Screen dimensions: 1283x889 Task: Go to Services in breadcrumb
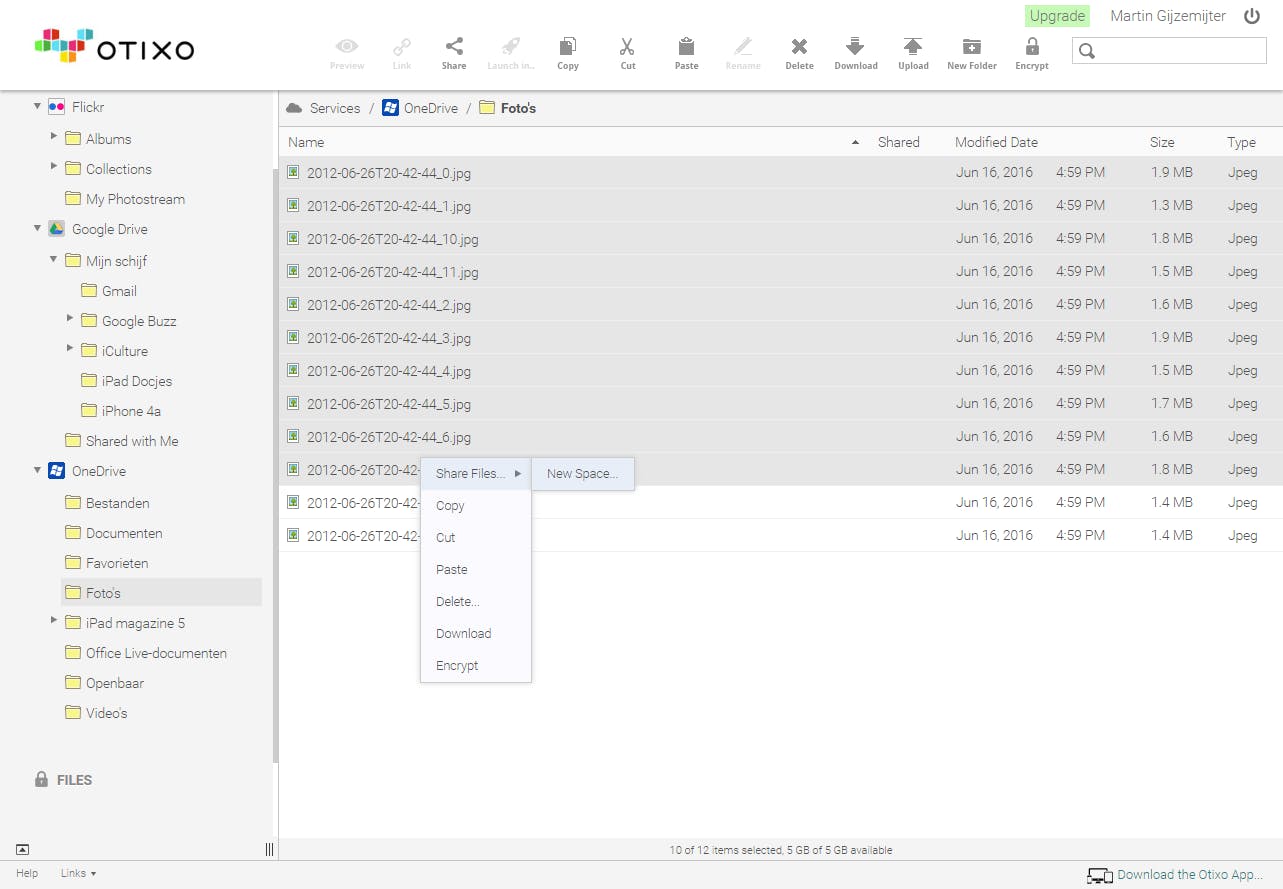tap(335, 108)
